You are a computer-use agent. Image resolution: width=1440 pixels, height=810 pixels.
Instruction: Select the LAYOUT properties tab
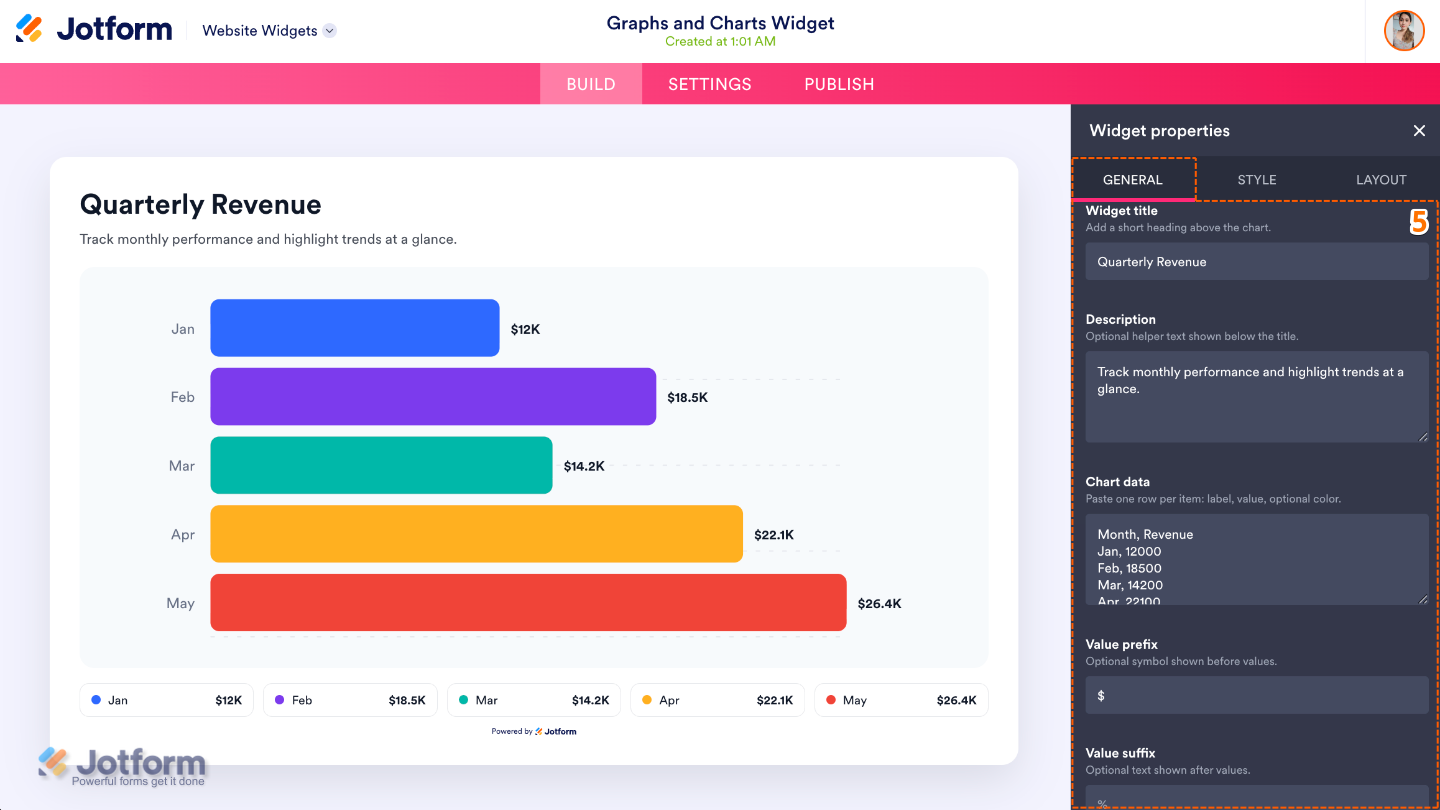1381,180
